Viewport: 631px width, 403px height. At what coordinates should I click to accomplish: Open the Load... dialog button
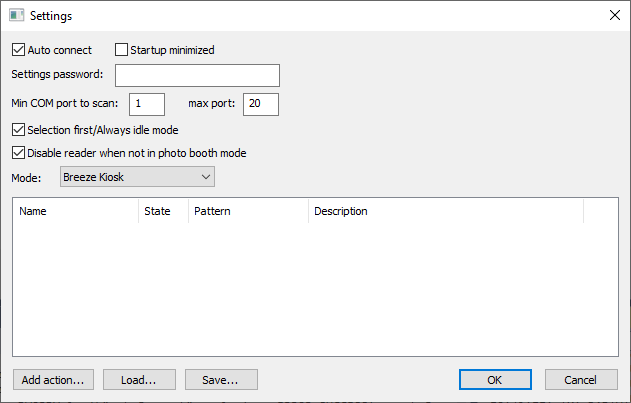coord(138,380)
